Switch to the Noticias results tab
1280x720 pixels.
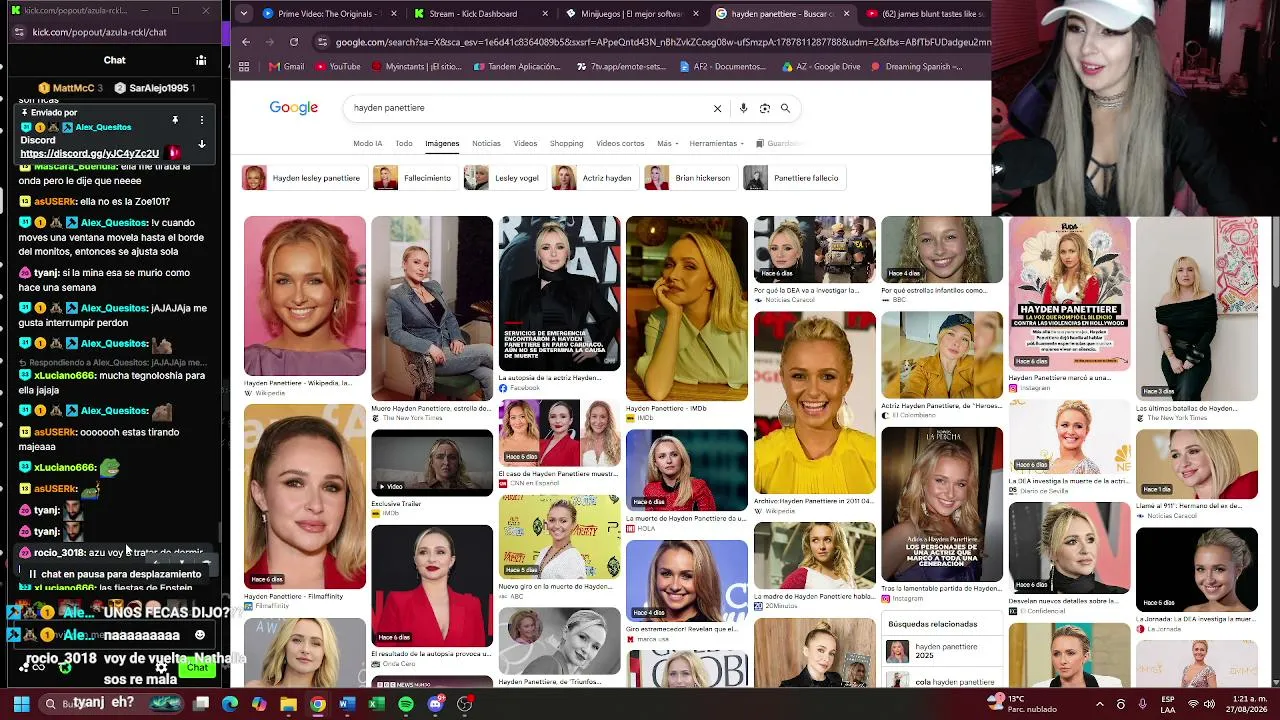(486, 144)
